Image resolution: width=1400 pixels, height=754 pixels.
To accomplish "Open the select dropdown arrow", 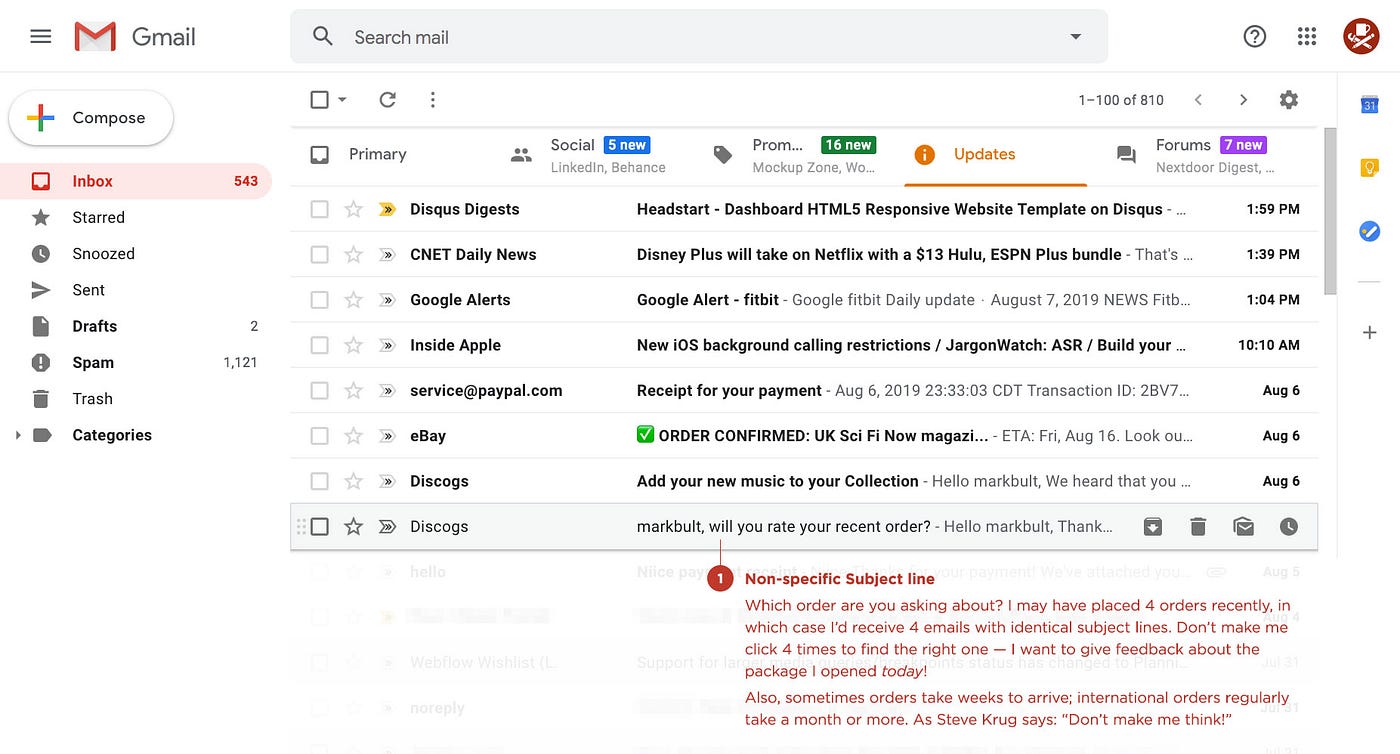I will click(343, 100).
